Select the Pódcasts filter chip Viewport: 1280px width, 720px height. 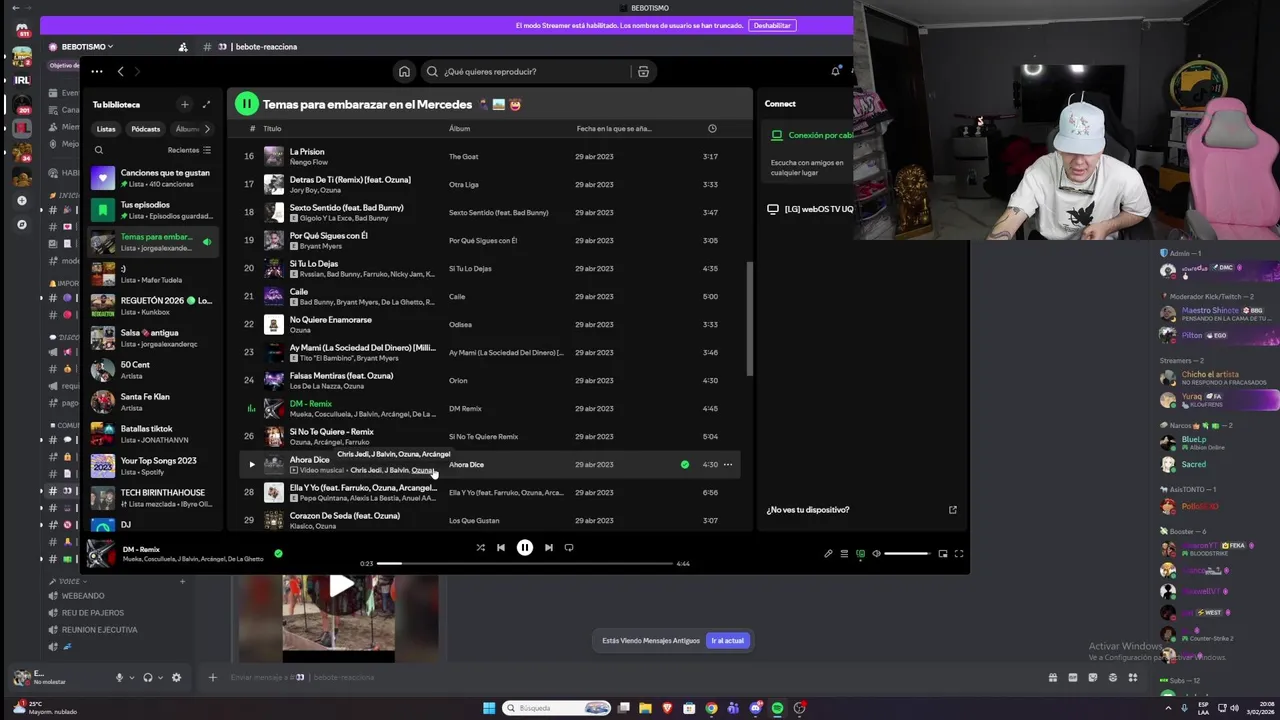[x=145, y=128]
